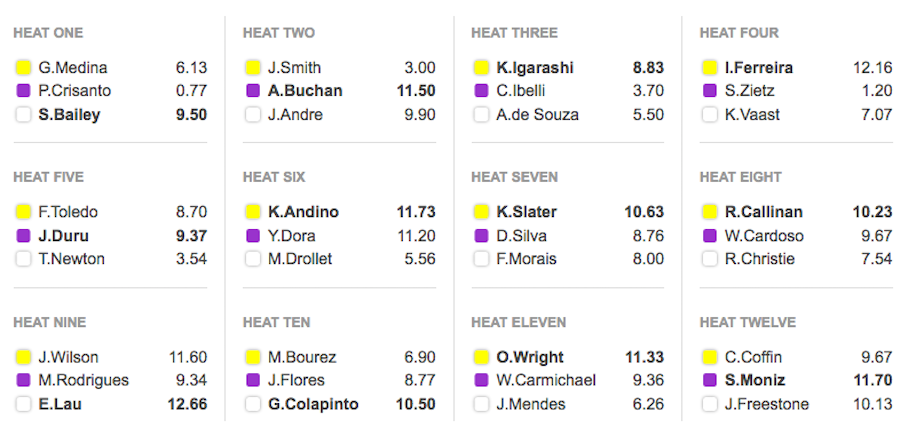Select the yellow jersey icon next to K.Andino

point(253,212)
